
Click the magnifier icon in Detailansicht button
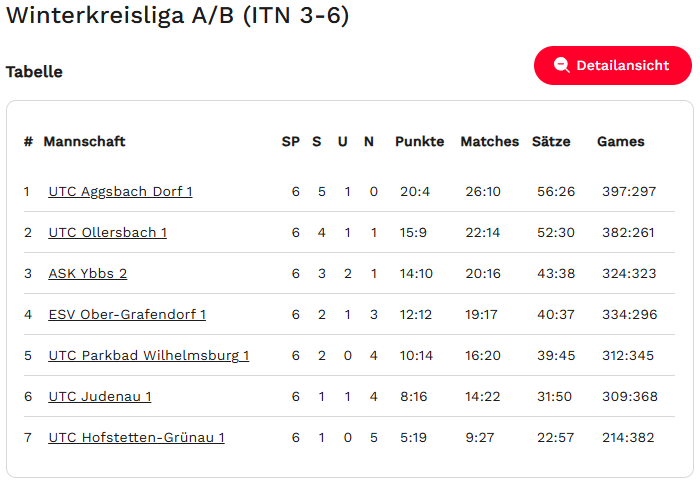coord(561,65)
